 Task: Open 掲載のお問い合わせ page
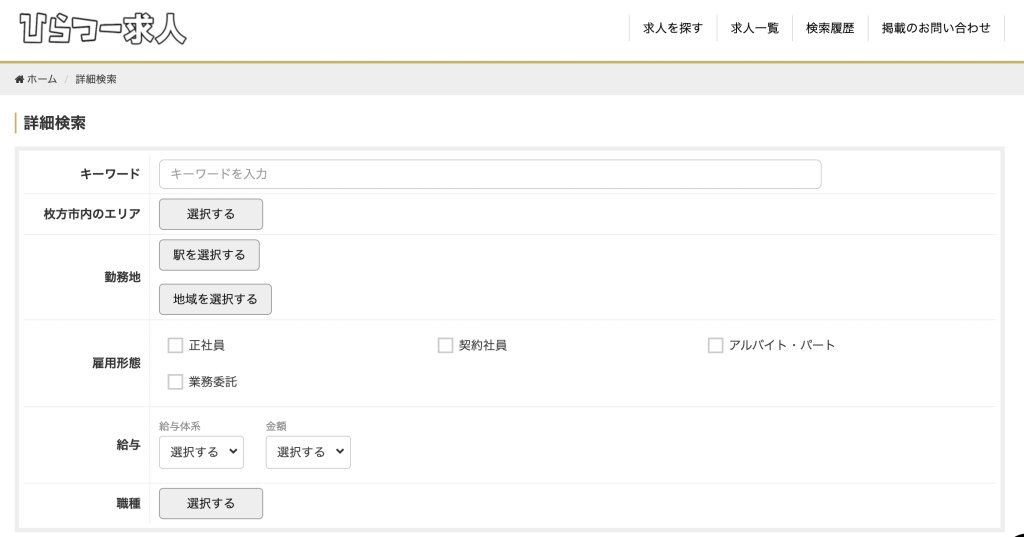point(936,29)
